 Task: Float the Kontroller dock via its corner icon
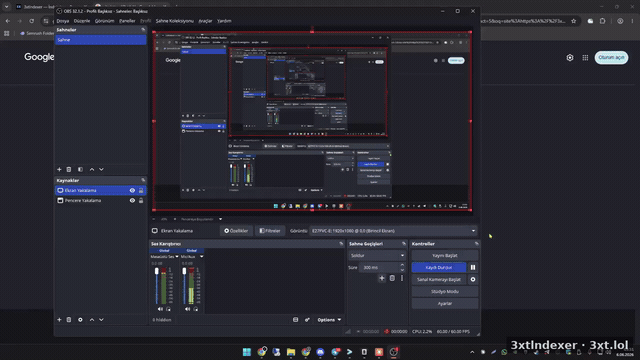(476, 244)
